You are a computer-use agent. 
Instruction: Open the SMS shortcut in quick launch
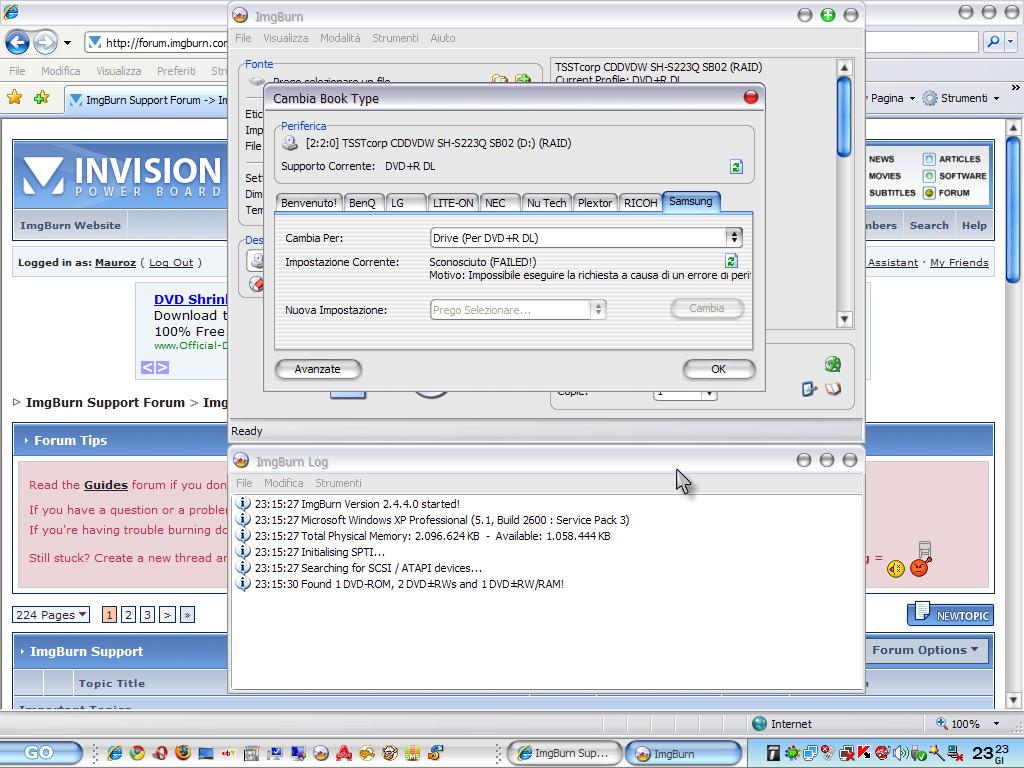[x=412, y=752]
